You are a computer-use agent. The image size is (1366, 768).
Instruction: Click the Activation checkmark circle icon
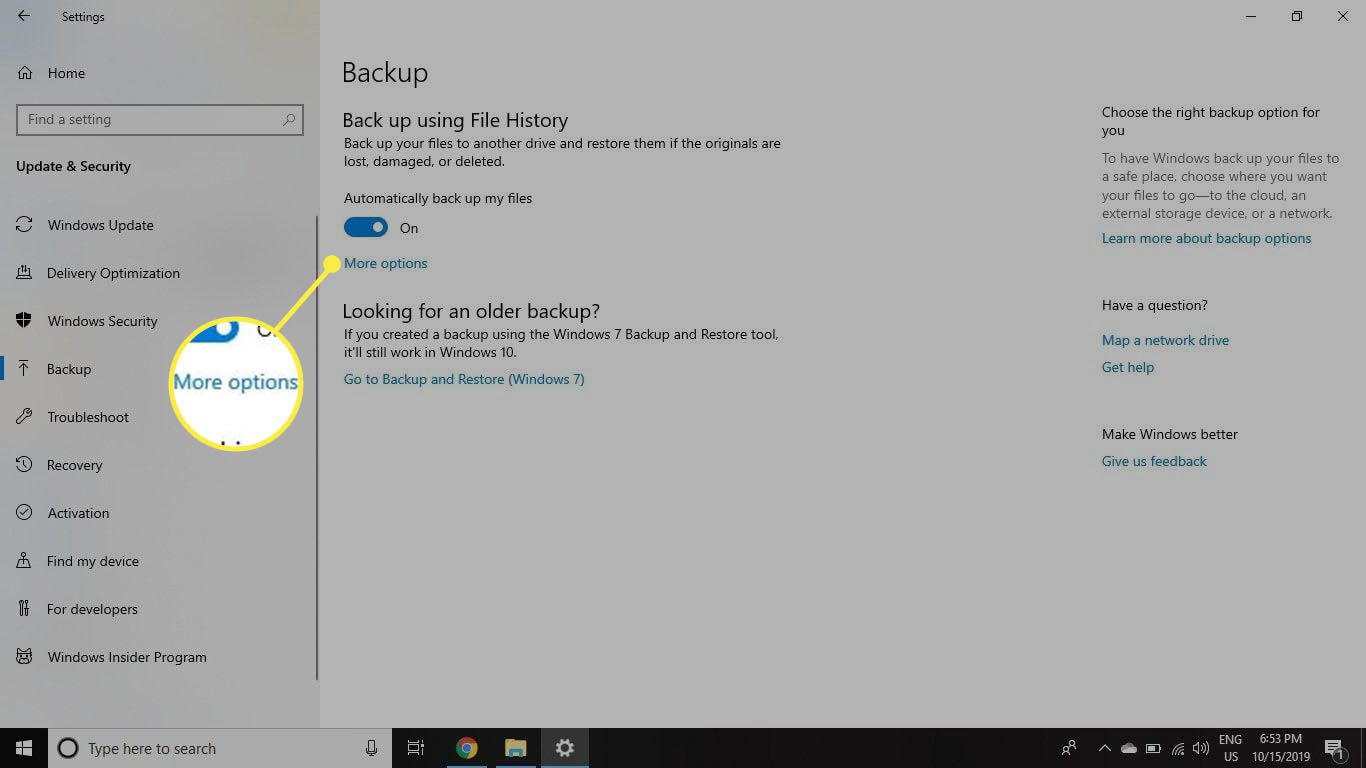[x=25, y=513]
